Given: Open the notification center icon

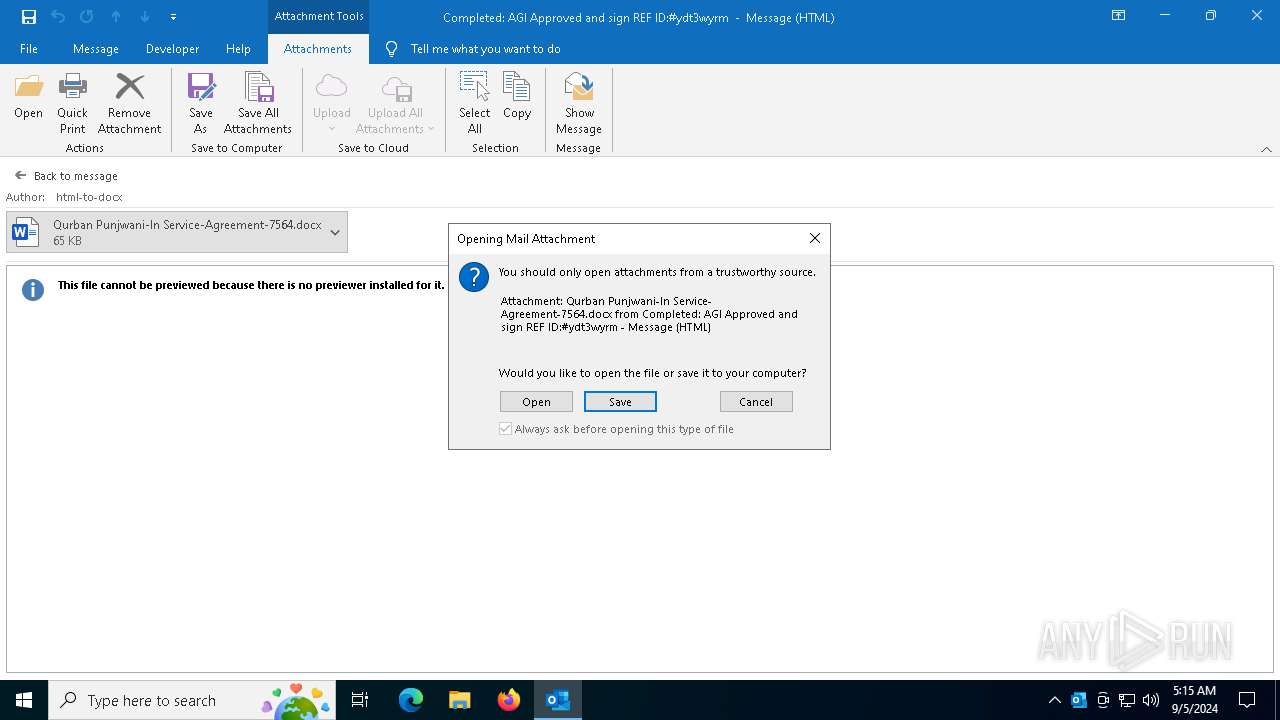Looking at the screenshot, I should 1247,700.
